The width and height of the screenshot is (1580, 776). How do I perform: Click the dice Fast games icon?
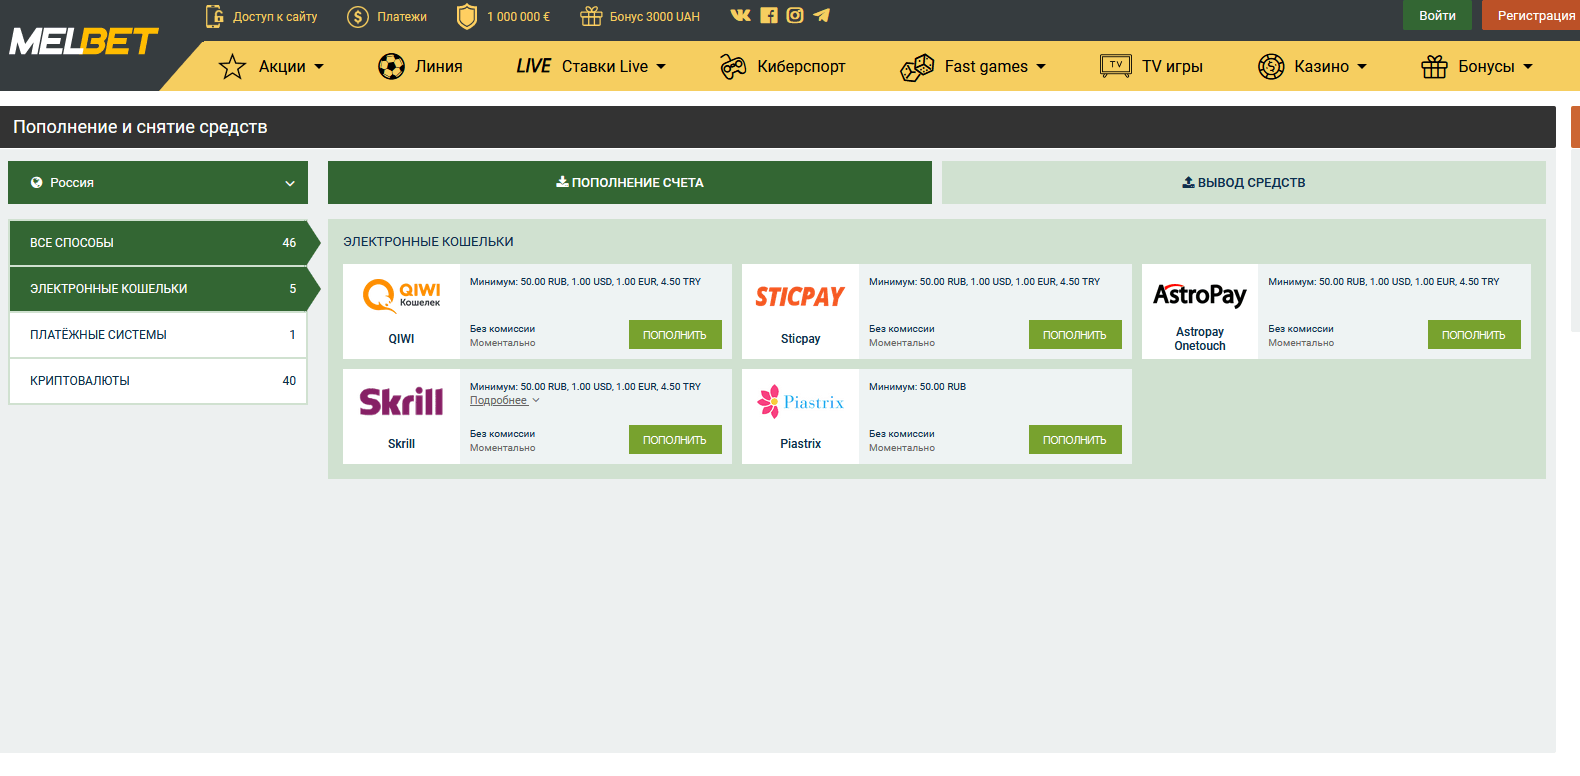tap(917, 67)
